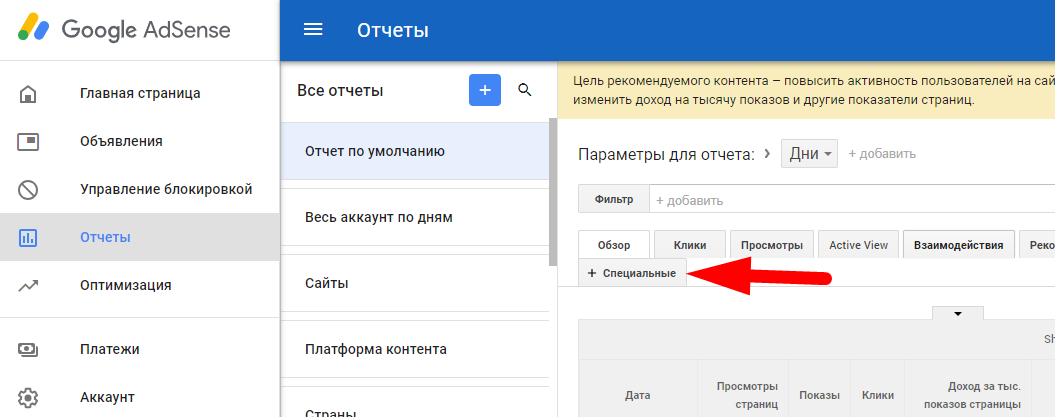Click the block icon beside Управление блокировкой
The height and width of the screenshot is (417, 1055).
click(x=28, y=190)
